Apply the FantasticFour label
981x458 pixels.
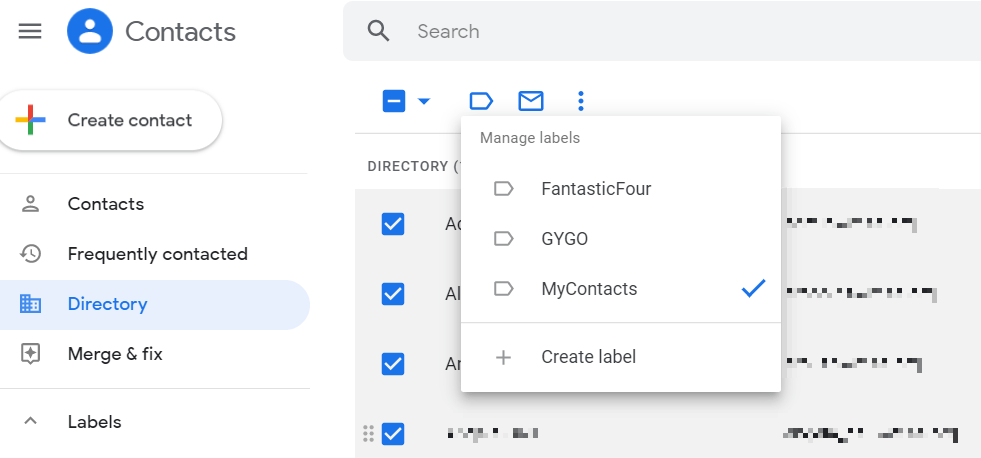point(621,188)
